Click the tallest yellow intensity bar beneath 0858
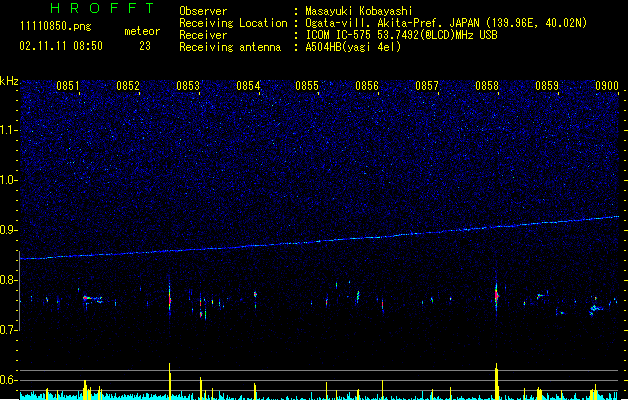 [497, 381]
